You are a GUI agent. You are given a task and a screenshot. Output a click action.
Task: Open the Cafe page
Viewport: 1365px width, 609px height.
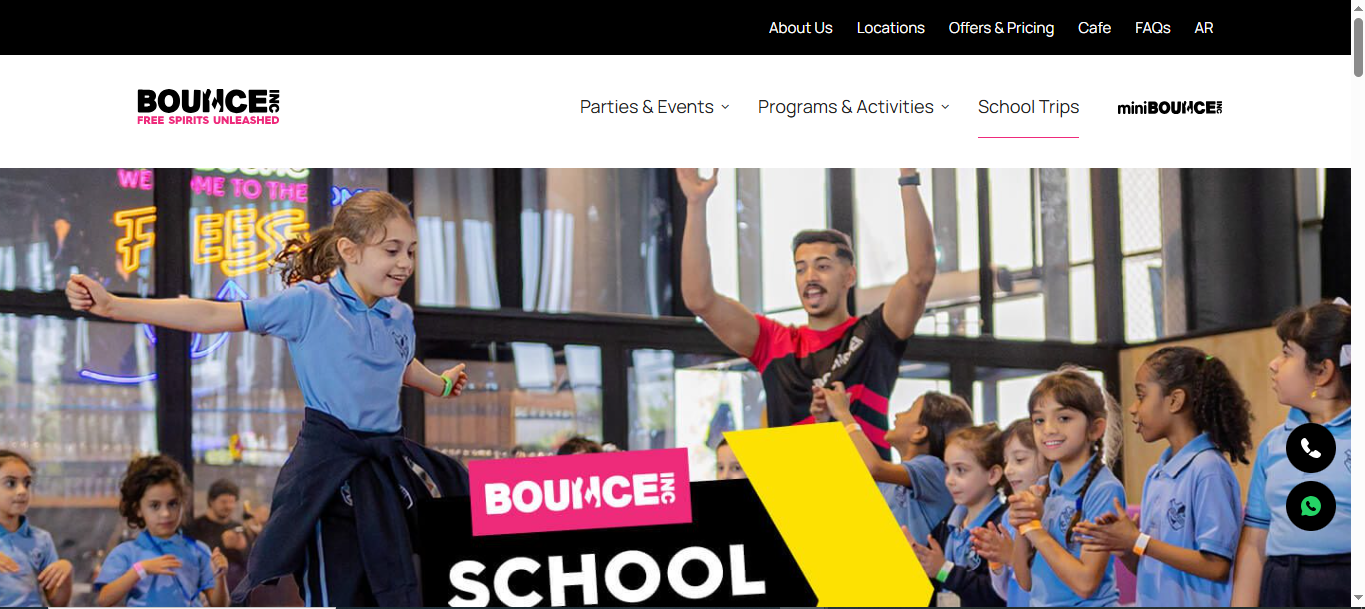pyautogui.click(x=1094, y=28)
